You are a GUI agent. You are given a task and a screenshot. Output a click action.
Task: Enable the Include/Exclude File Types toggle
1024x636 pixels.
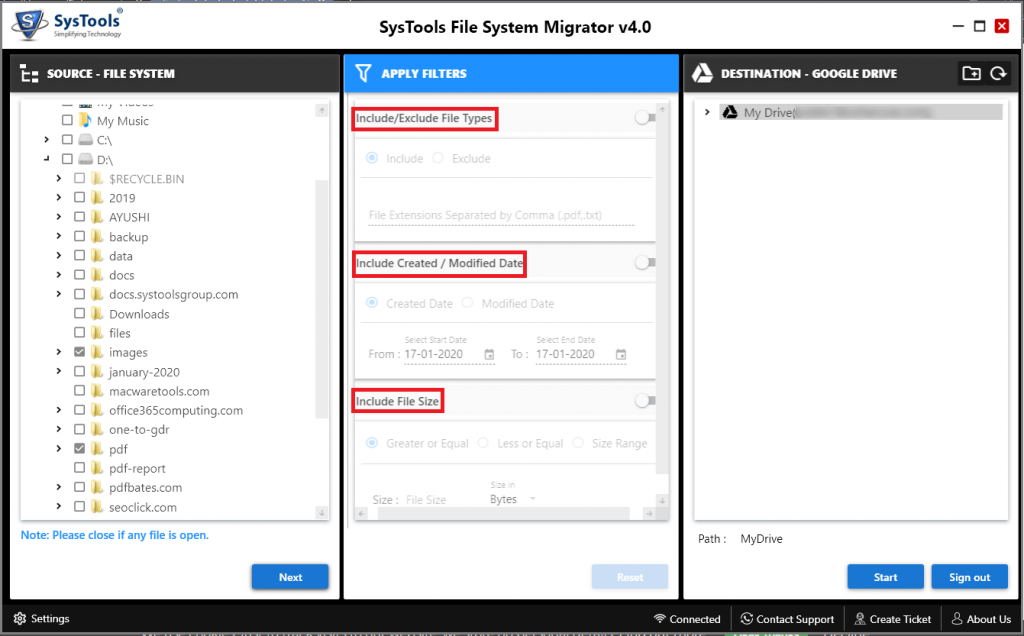tap(645, 118)
